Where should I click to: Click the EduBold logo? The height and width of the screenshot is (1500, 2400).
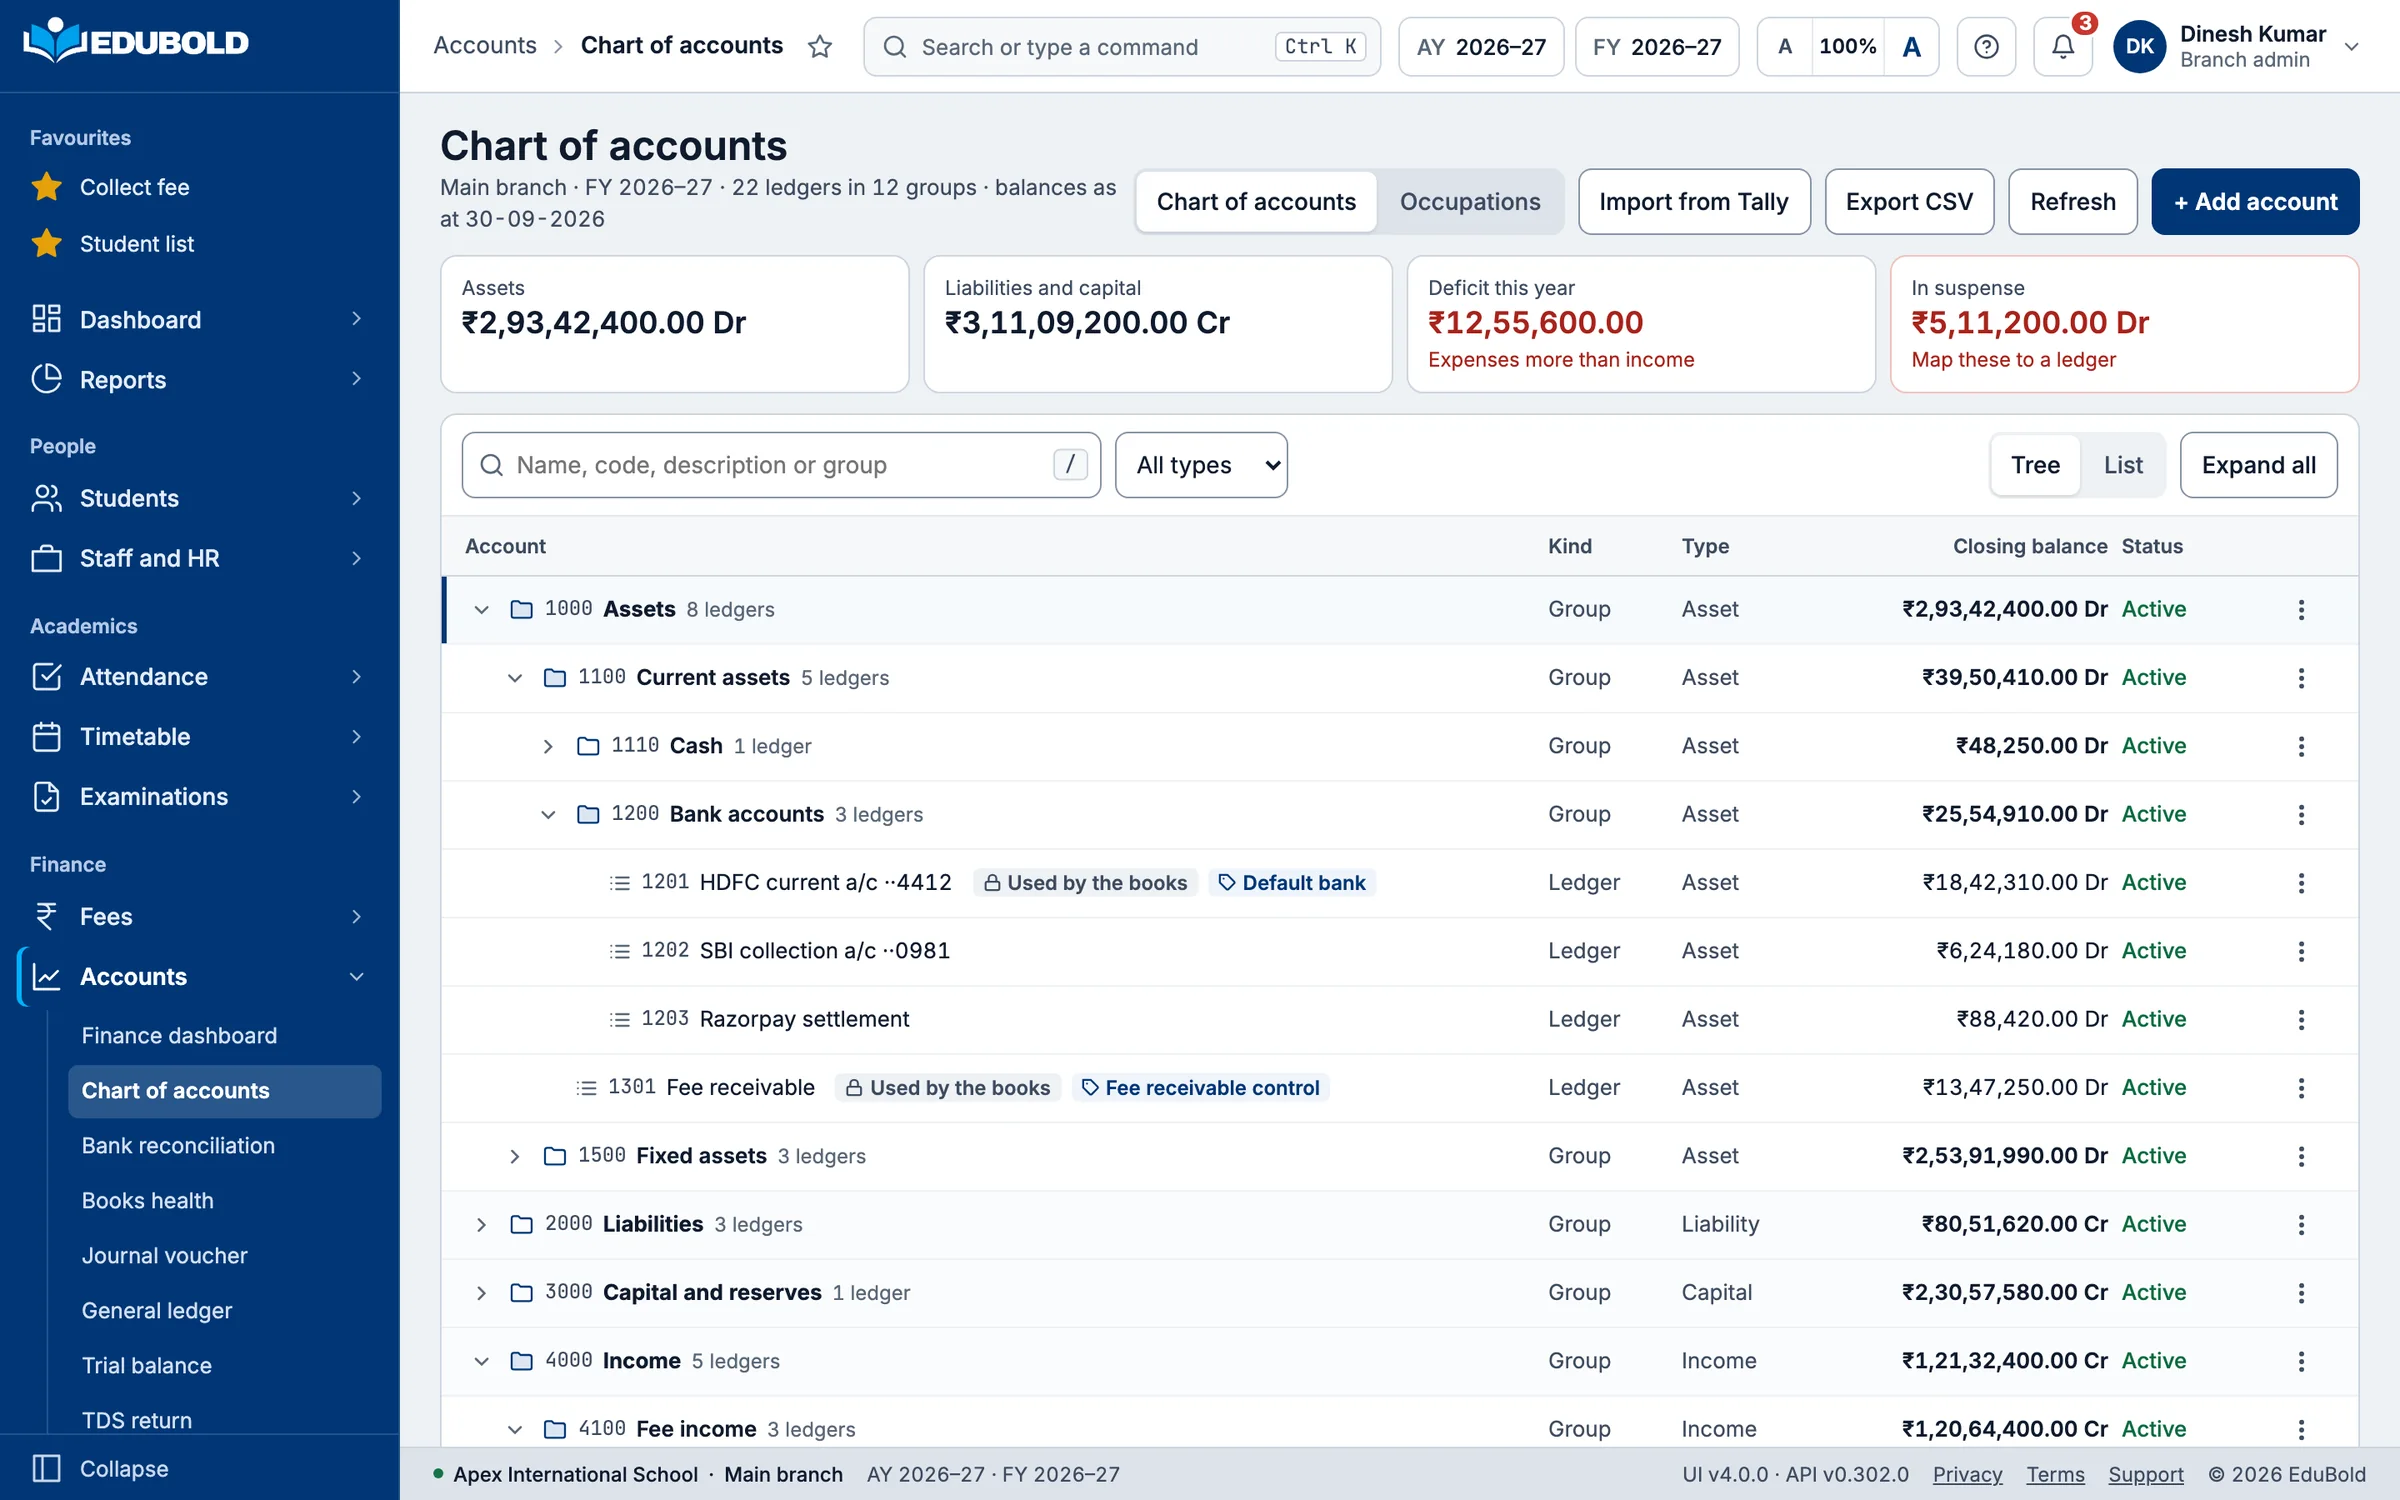click(x=136, y=42)
